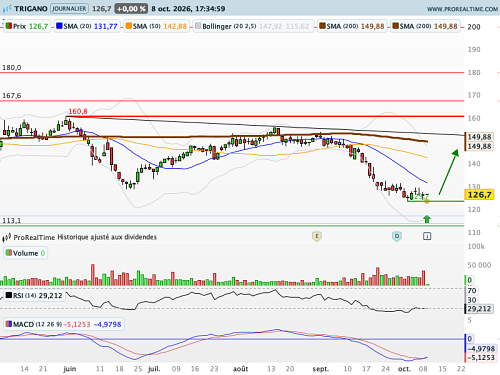
Task: Click the yellow 126,7 current price tag
Action: tap(479, 195)
